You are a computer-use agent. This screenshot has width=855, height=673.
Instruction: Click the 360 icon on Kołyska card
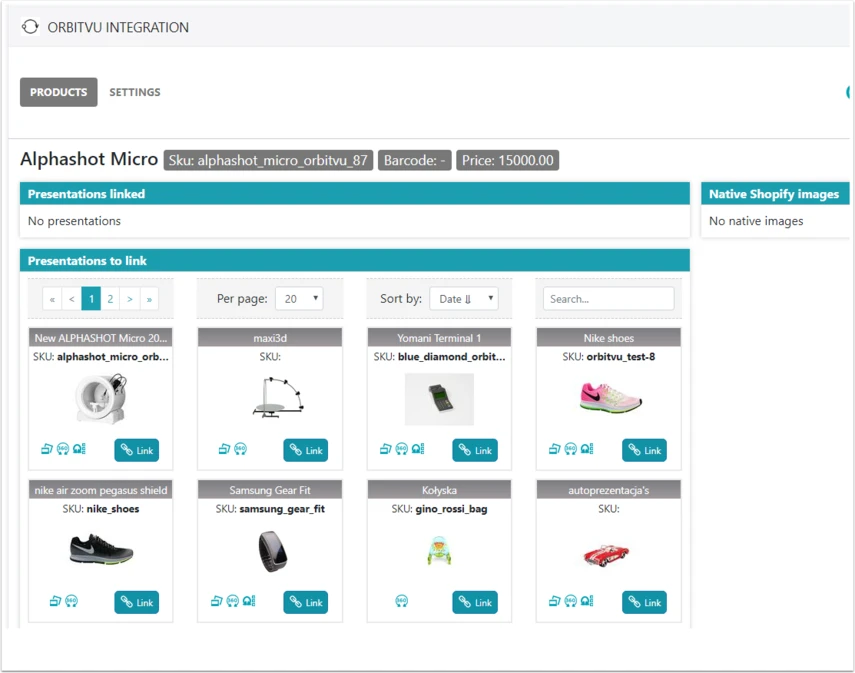(401, 601)
